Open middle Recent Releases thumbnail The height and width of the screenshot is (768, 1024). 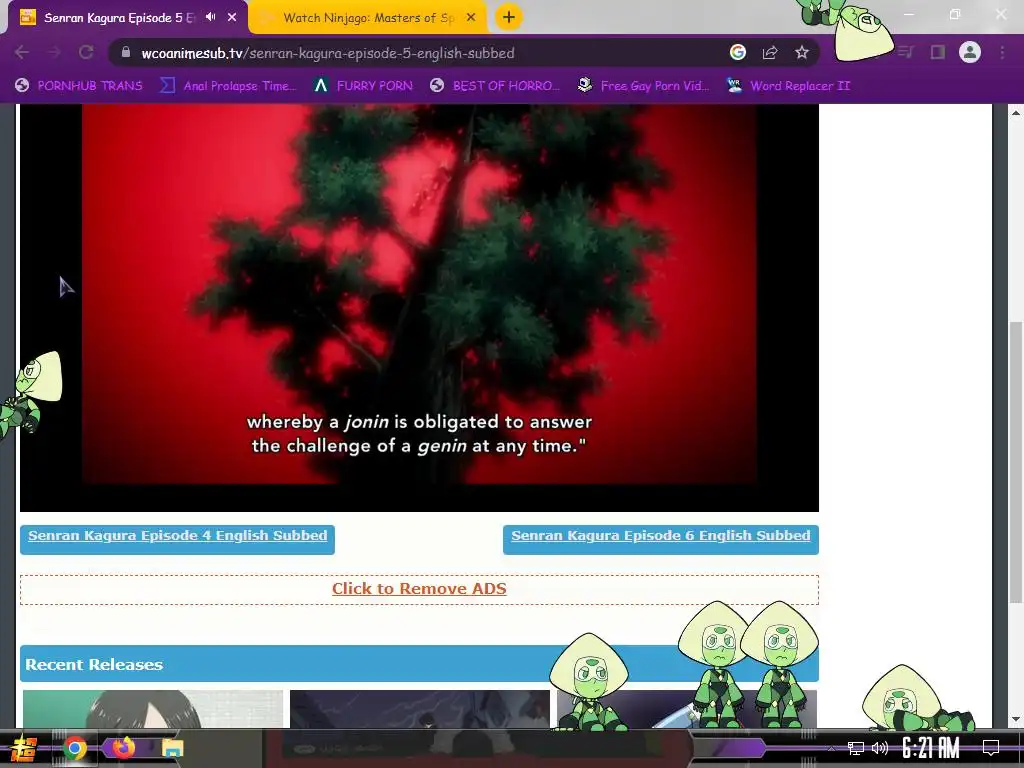[420, 709]
